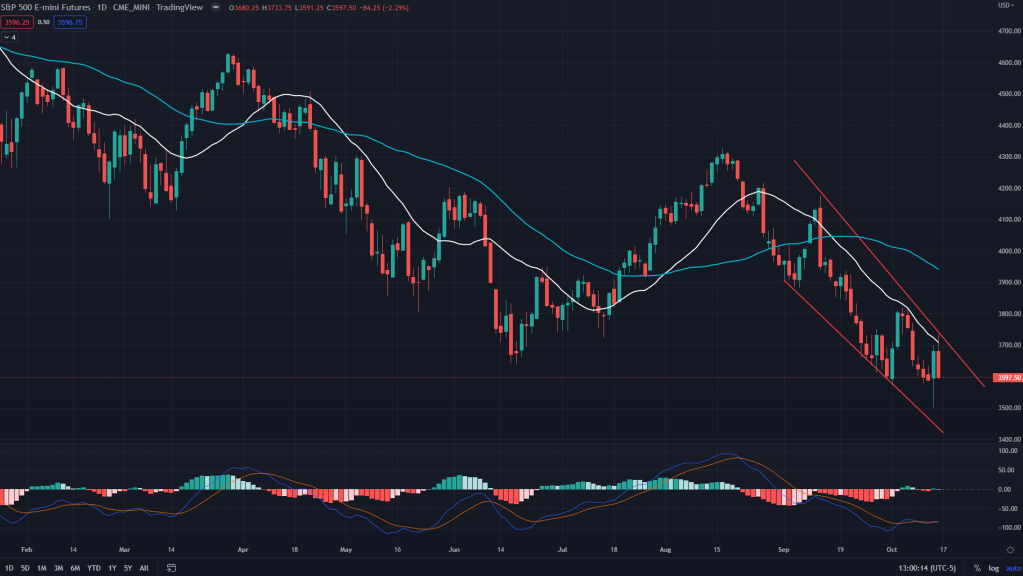Click the S&P 500 E-mini Futures title
The height and width of the screenshot is (576, 1023).
click(46, 8)
